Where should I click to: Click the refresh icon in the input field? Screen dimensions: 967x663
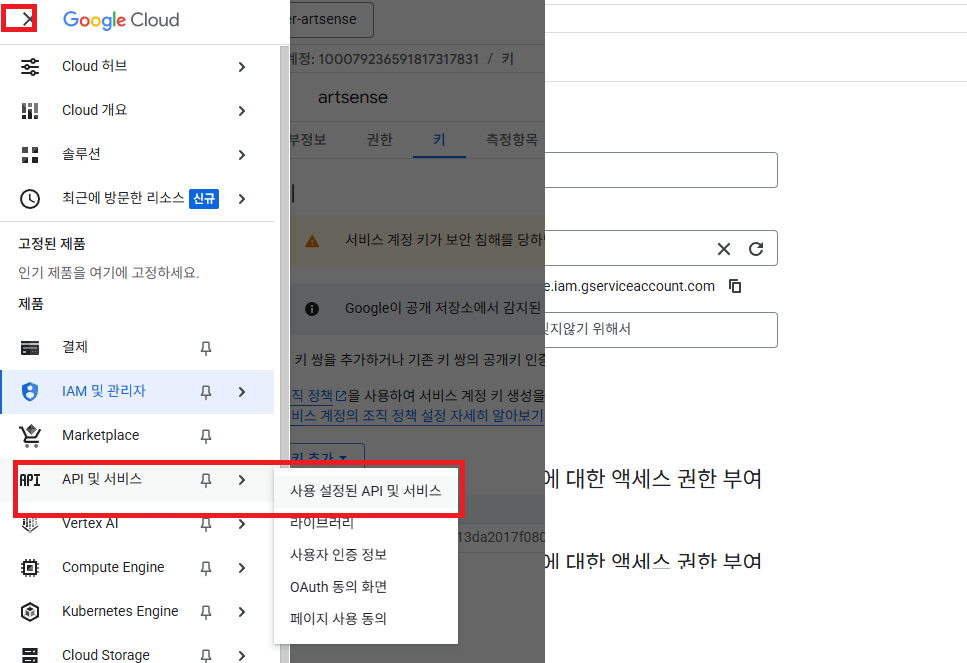point(756,249)
